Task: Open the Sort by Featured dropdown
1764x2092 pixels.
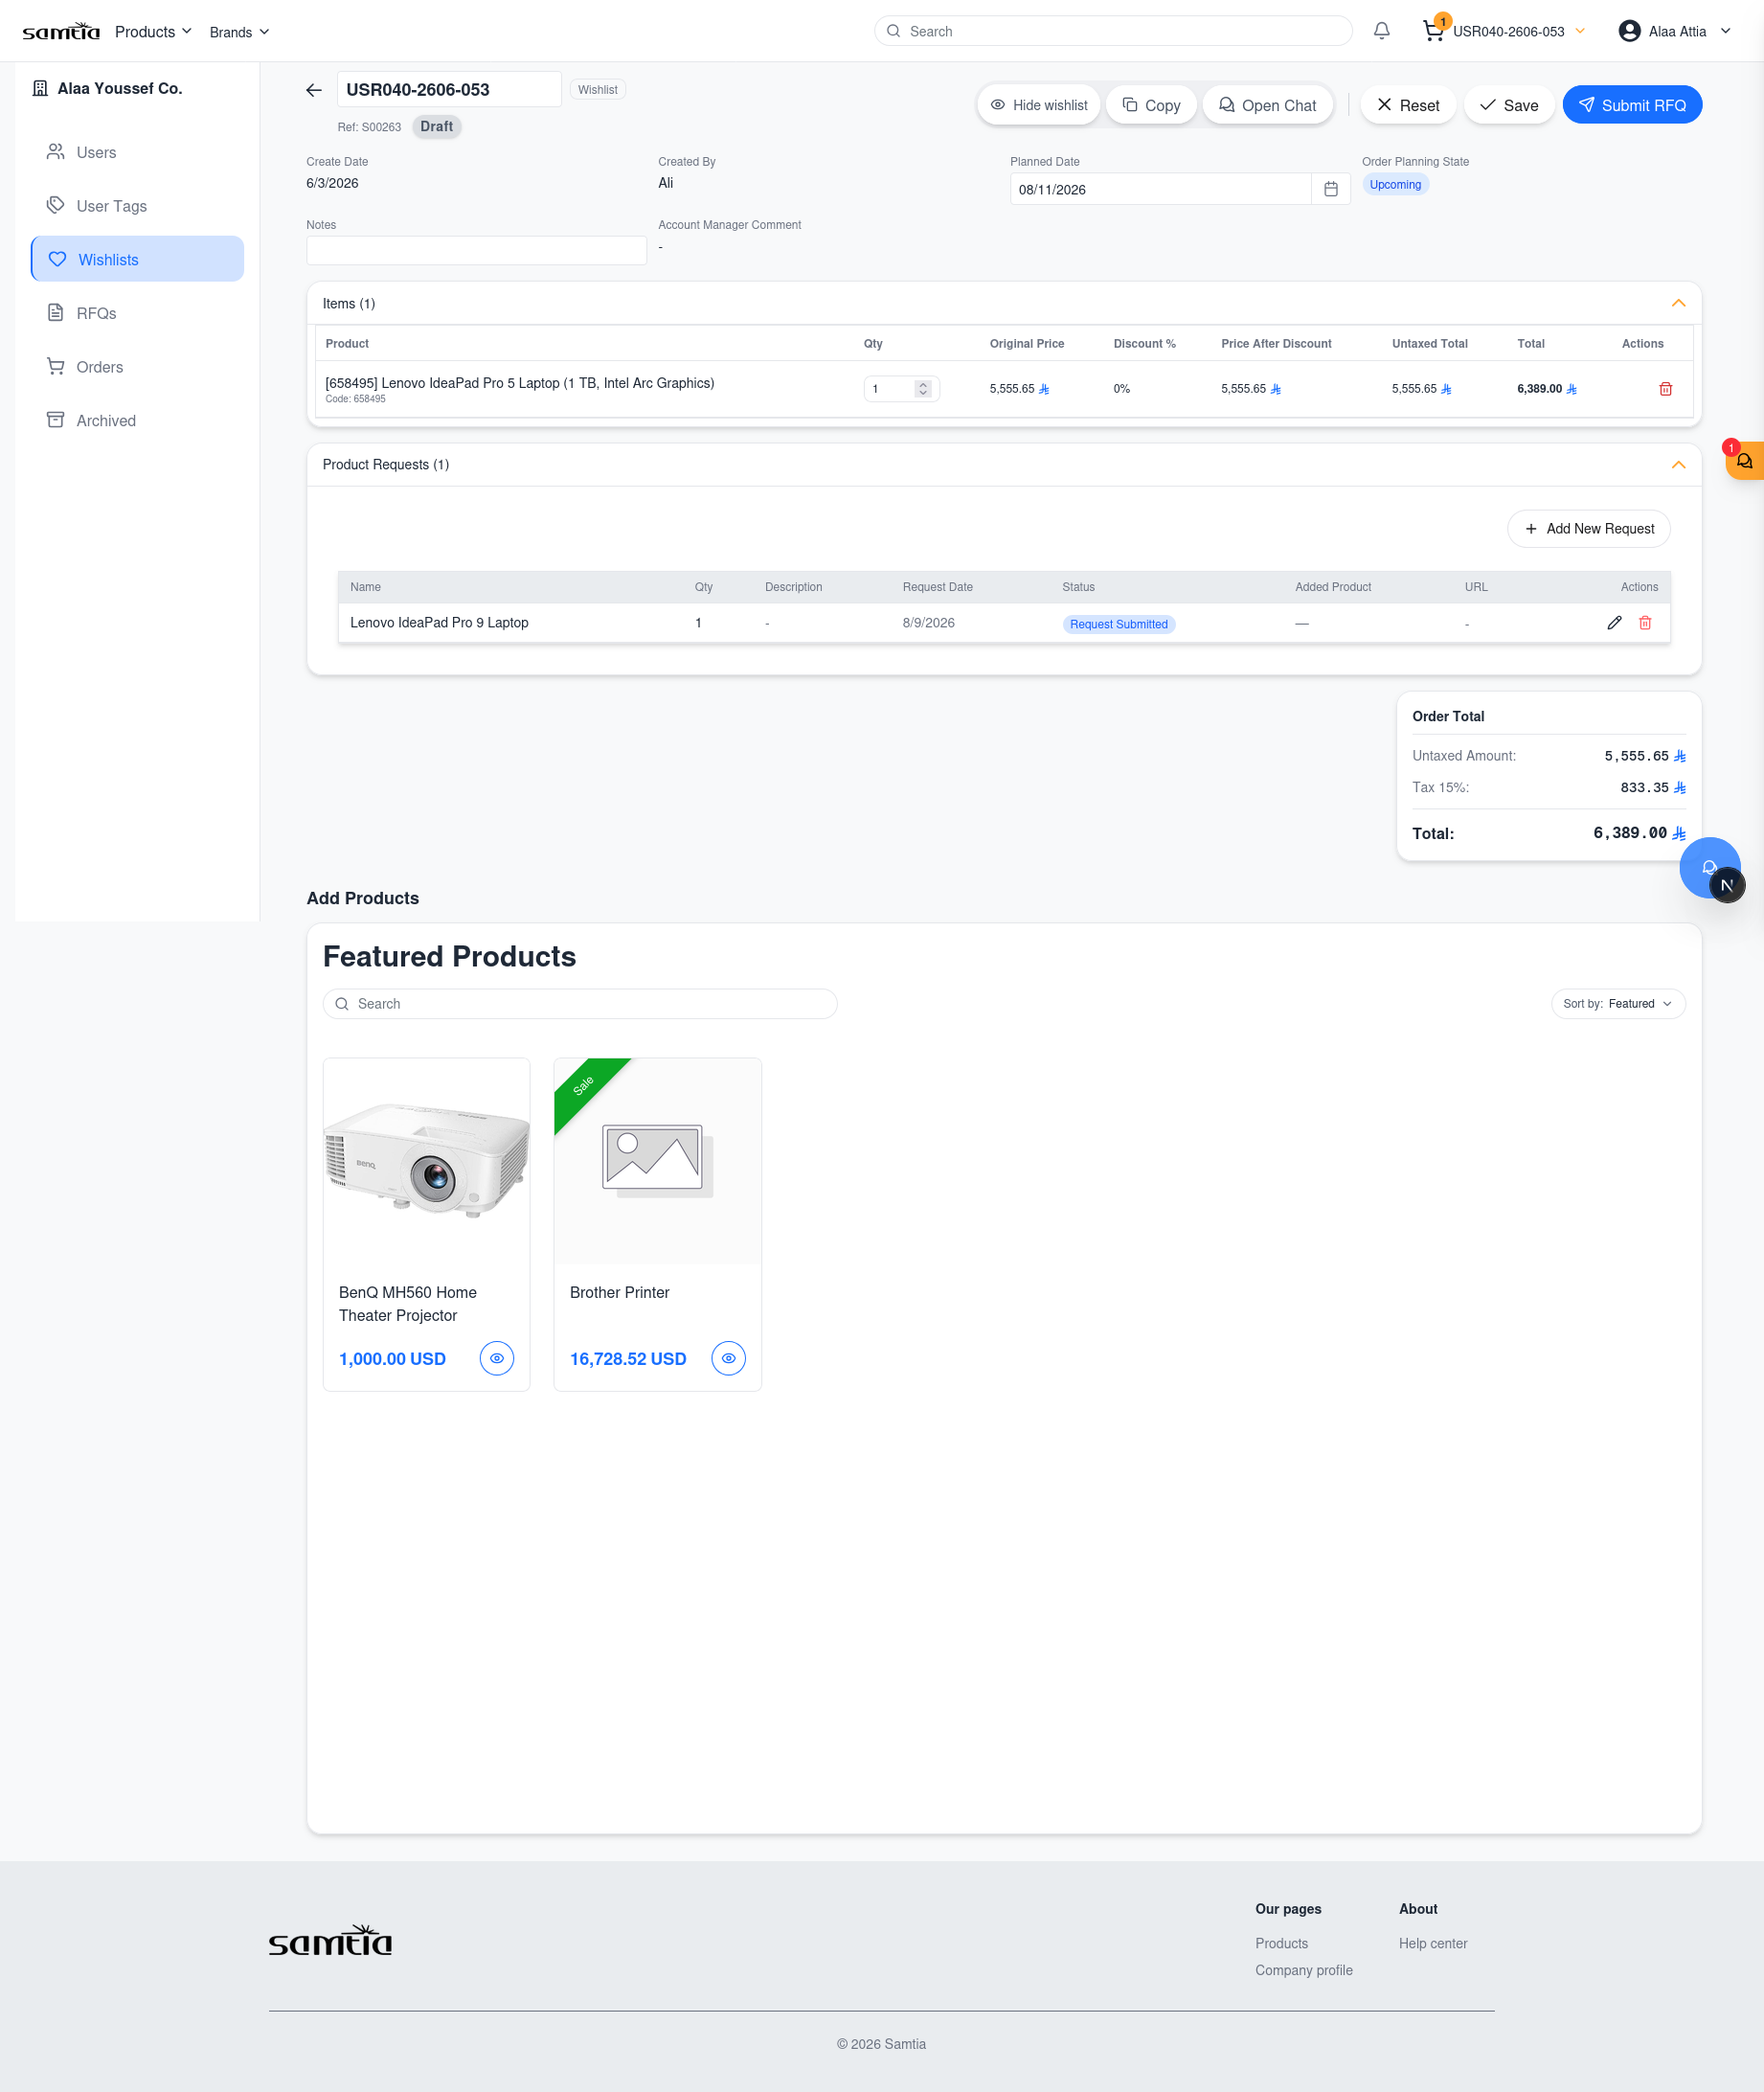Action: [x=1618, y=1004]
